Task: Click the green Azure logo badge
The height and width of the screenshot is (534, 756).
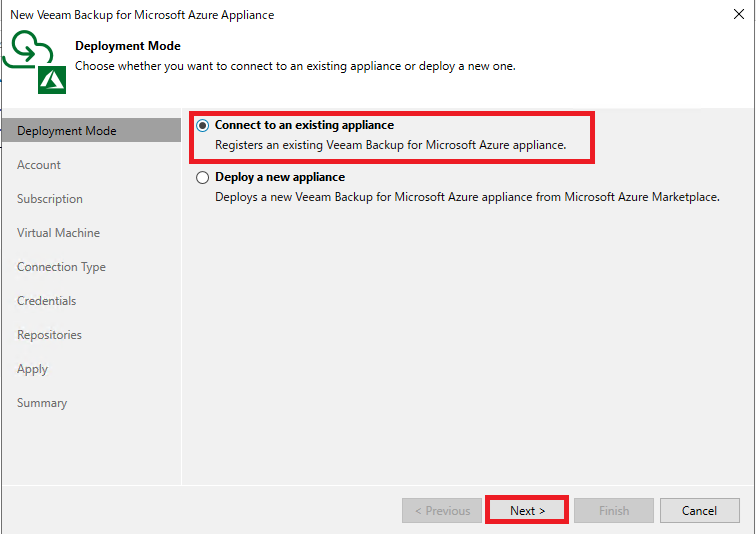Action: (x=52, y=80)
